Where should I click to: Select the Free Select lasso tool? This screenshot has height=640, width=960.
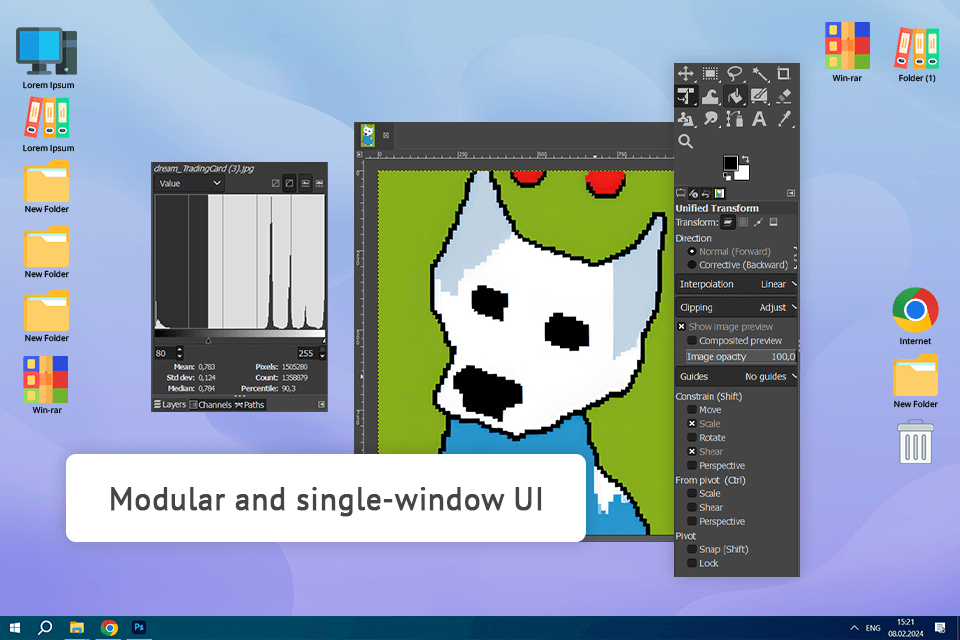click(x=735, y=74)
